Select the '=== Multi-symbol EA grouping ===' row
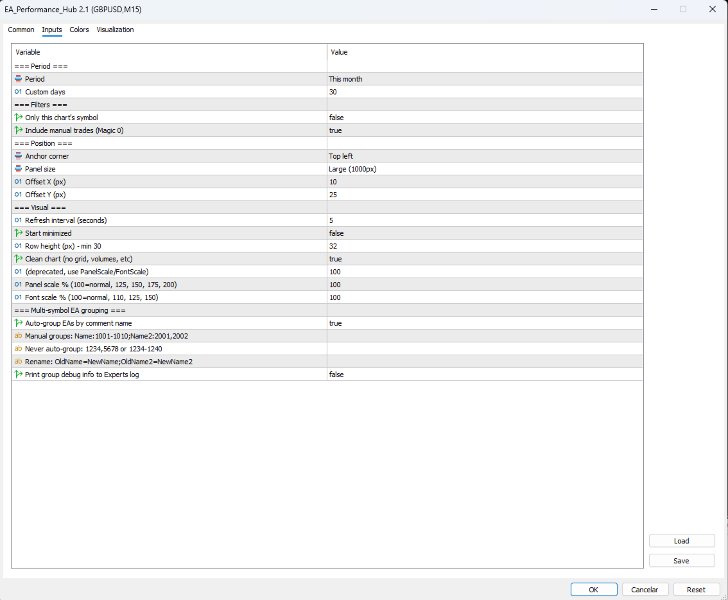The height and width of the screenshot is (600, 728). click(x=327, y=310)
